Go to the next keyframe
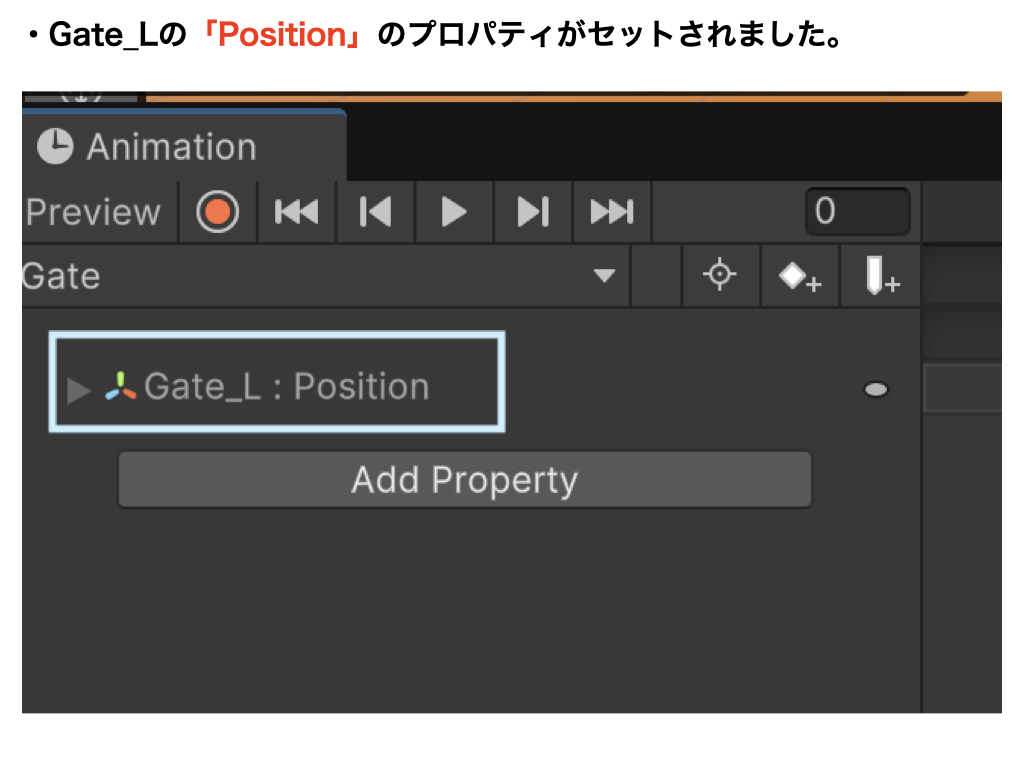The width and height of the screenshot is (1024, 768). [532, 212]
